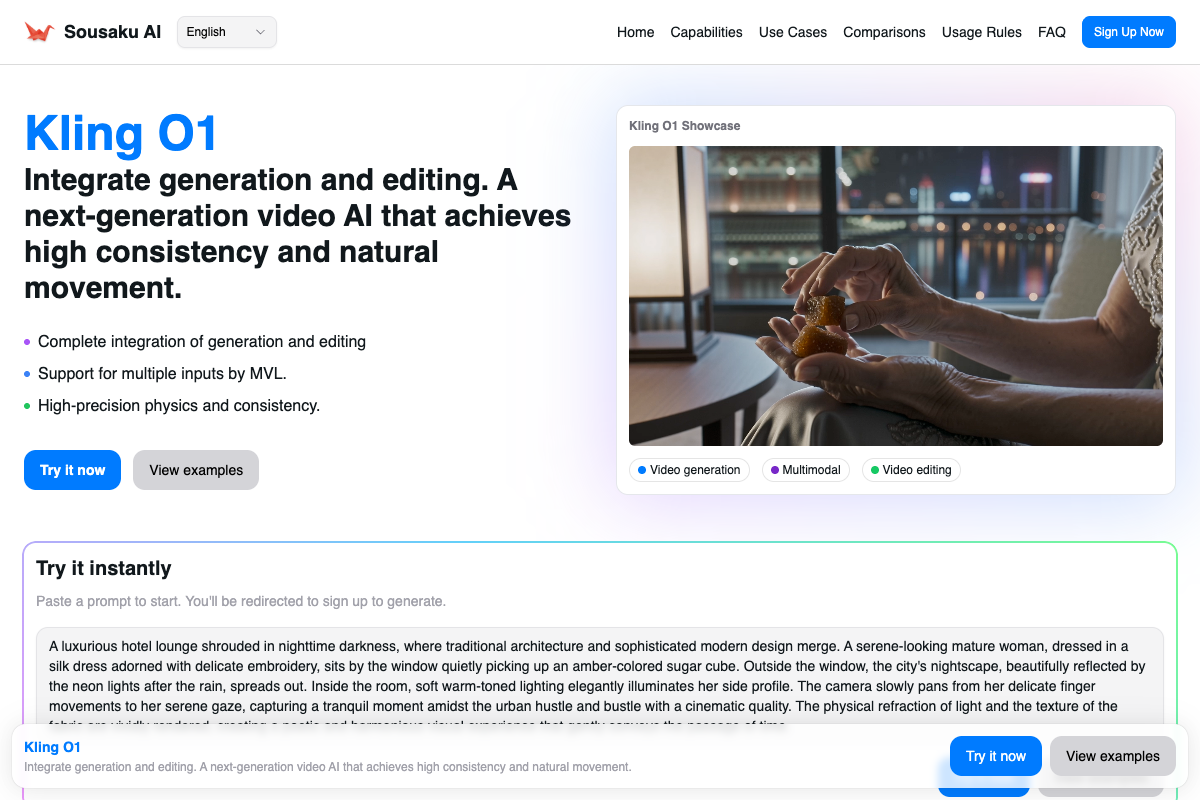
Task: Click the Sousaku AI origami bird logo
Action: coord(39,32)
